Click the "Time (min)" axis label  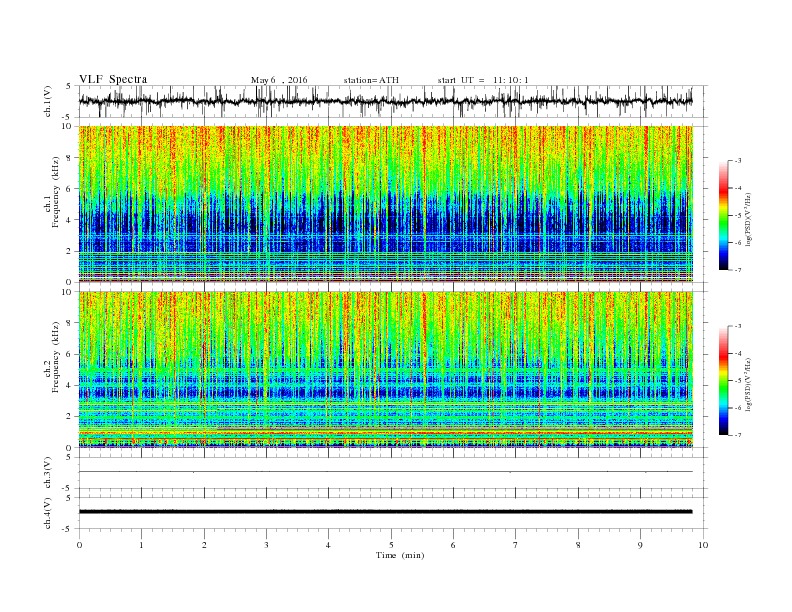click(x=400, y=555)
